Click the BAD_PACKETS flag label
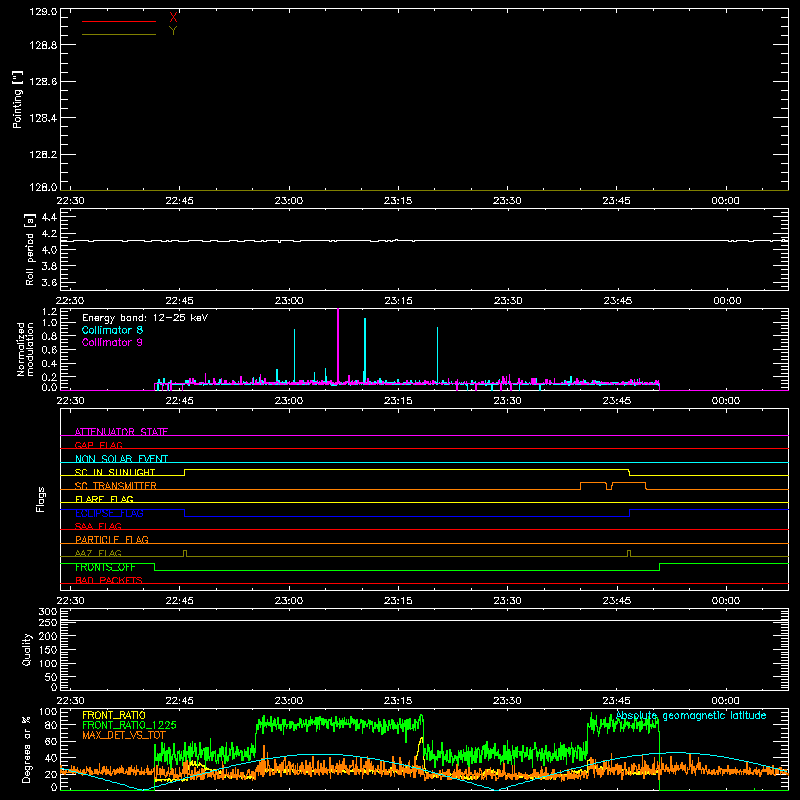Screen dimensions: 800x800 click(x=109, y=580)
